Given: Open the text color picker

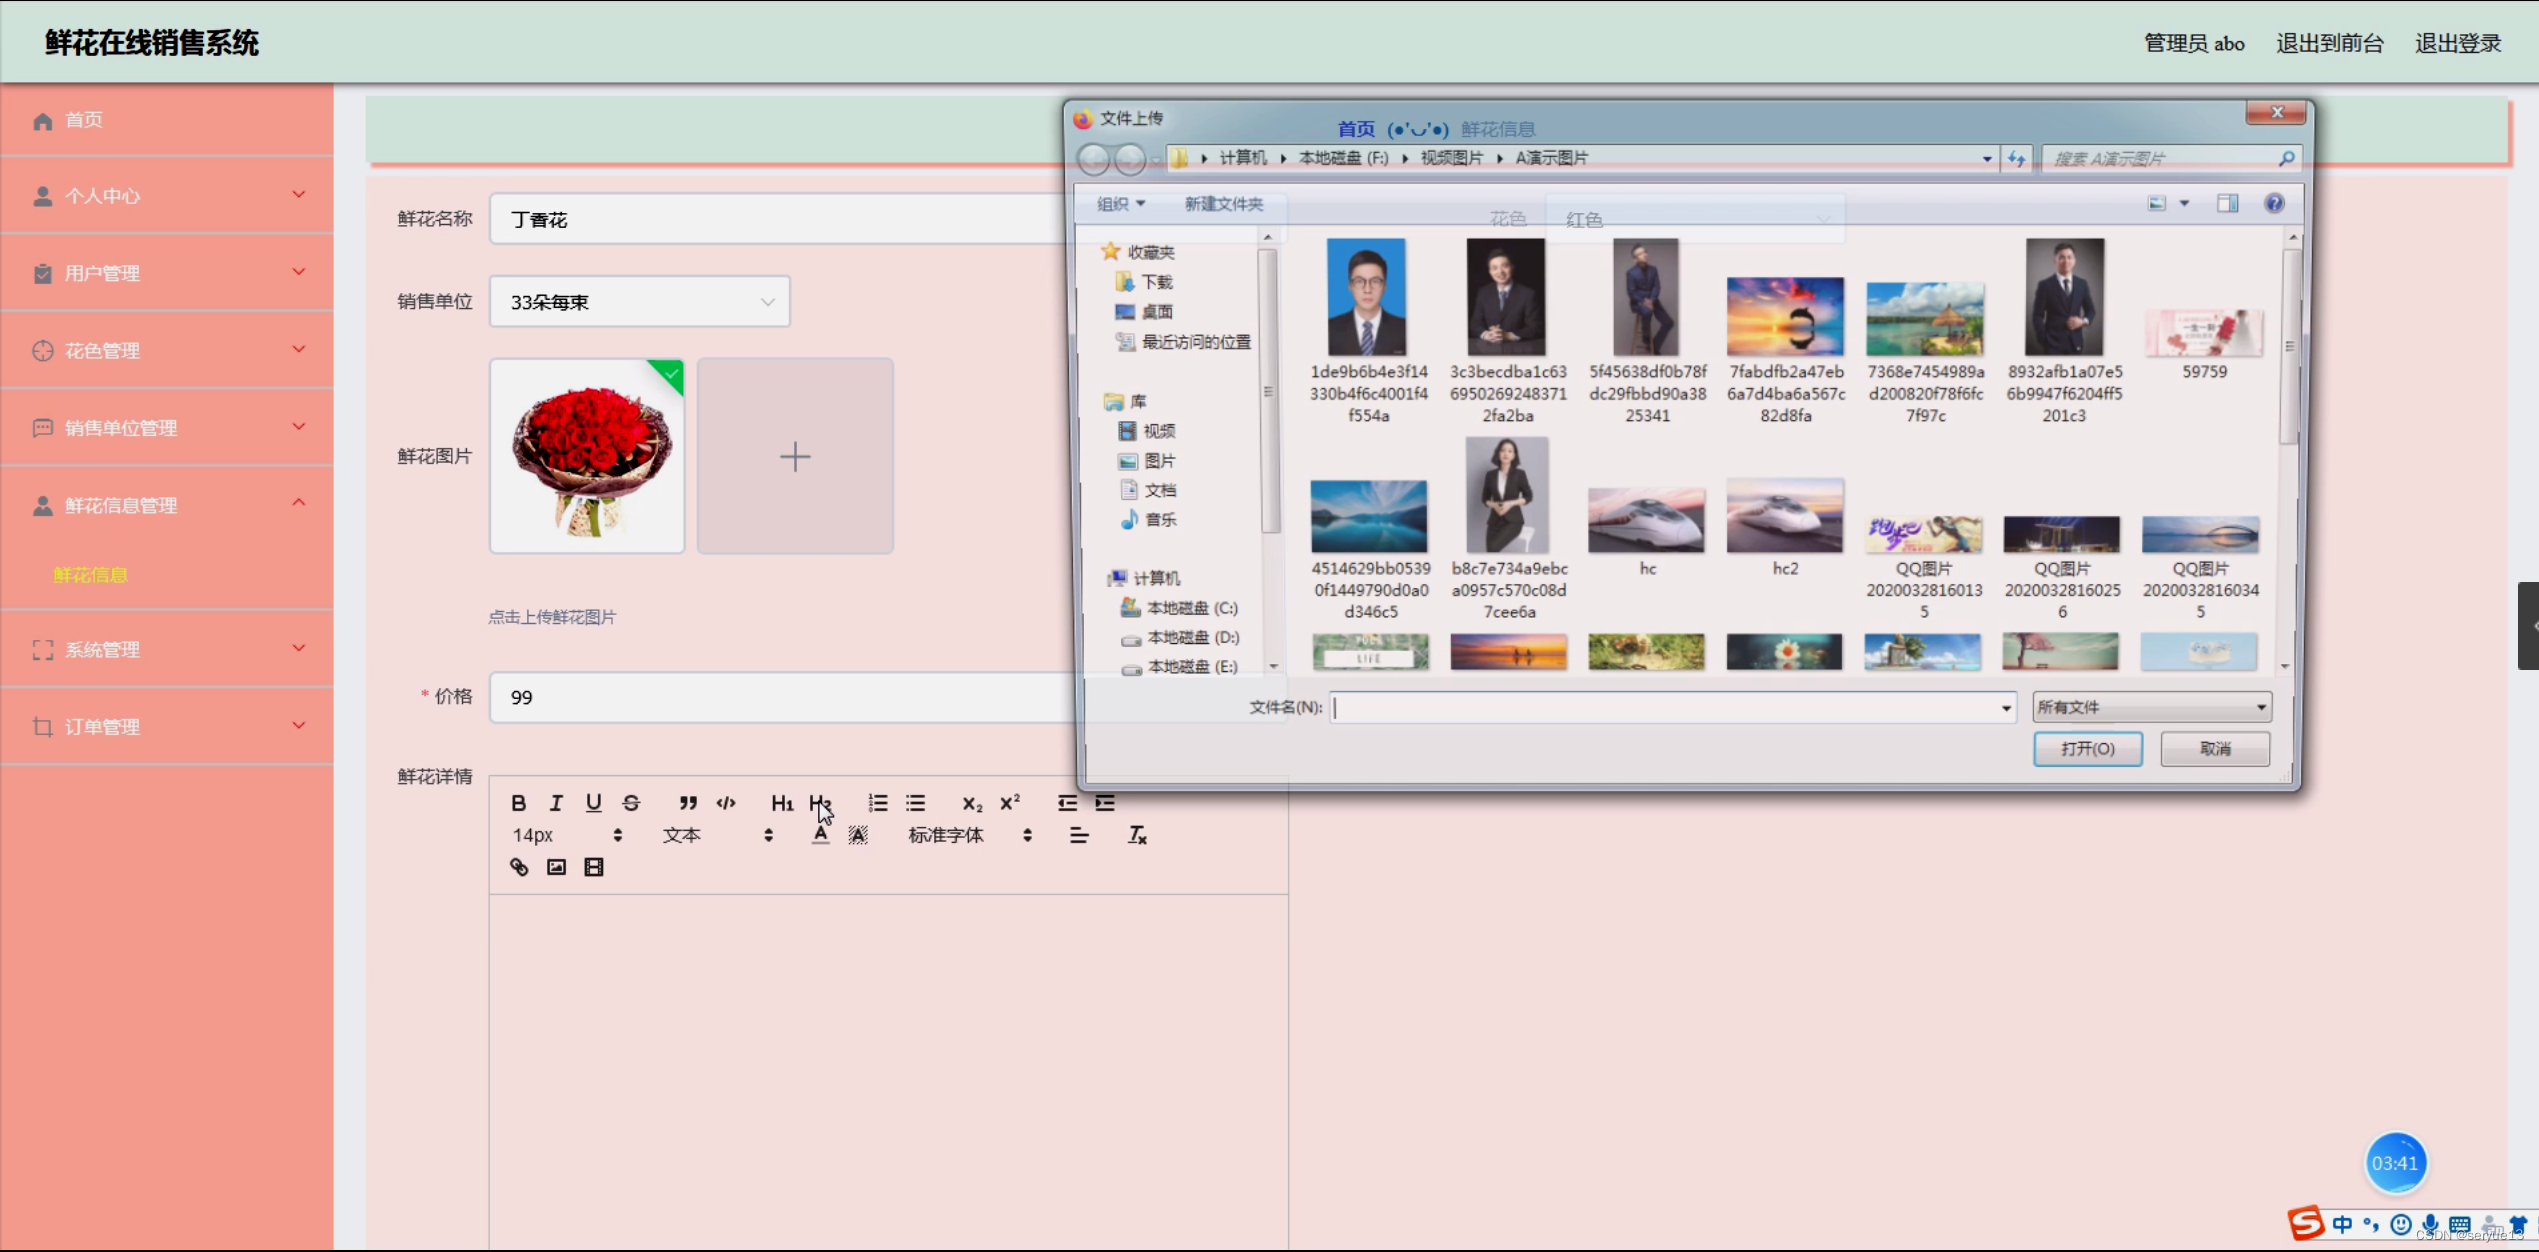Looking at the screenshot, I should (x=820, y=835).
